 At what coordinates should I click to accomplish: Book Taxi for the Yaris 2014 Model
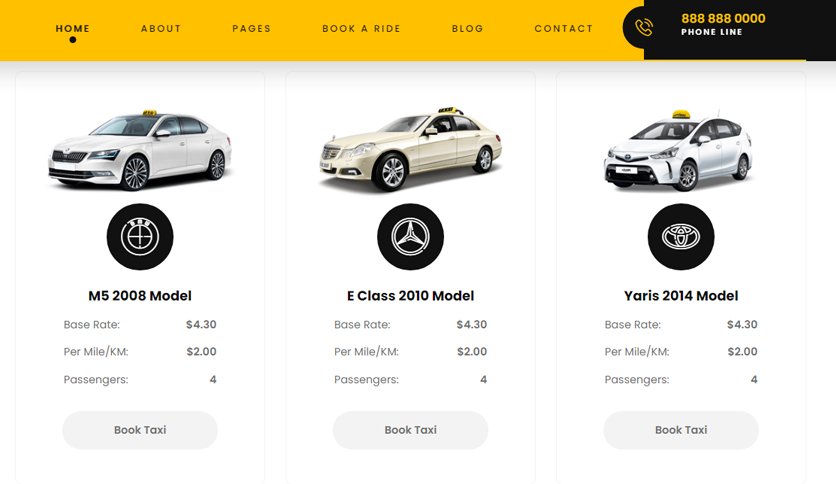pyautogui.click(x=681, y=430)
